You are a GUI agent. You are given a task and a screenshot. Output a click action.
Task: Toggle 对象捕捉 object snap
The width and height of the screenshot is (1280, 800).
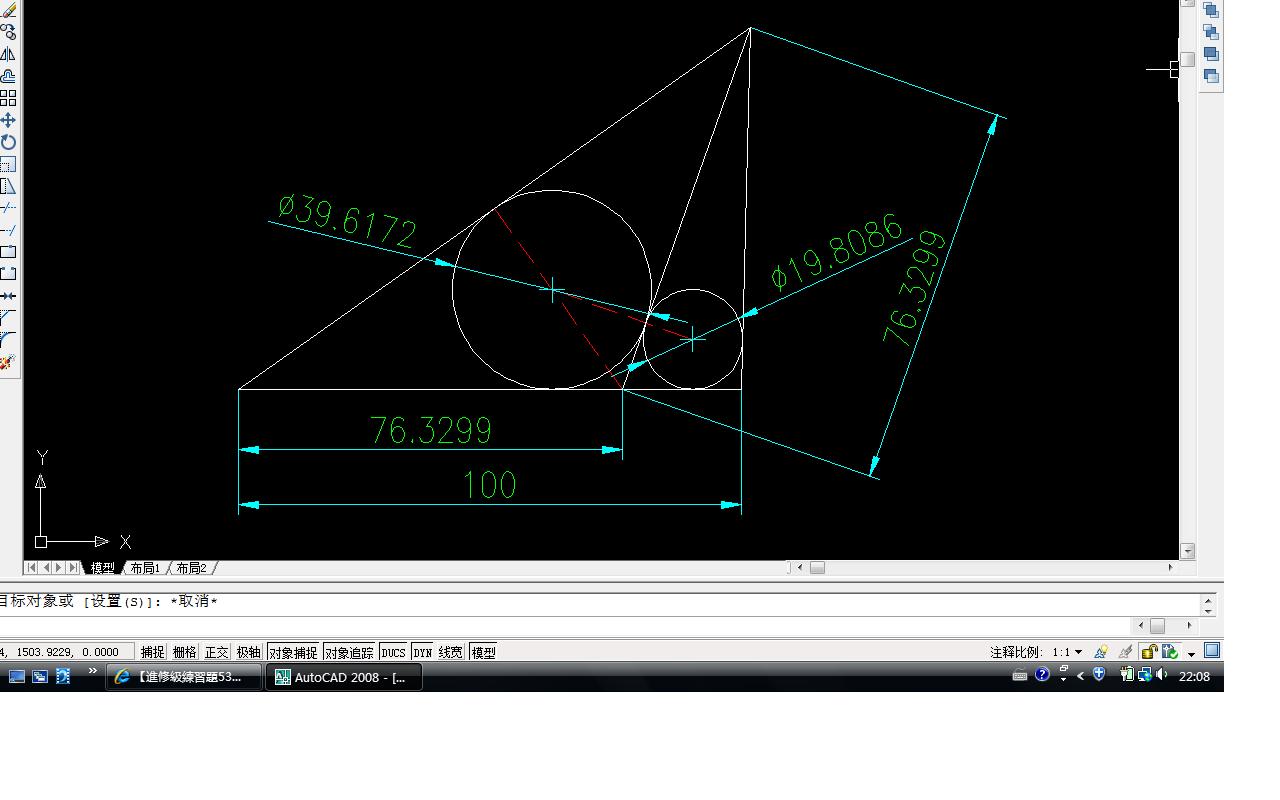[x=293, y=652]
